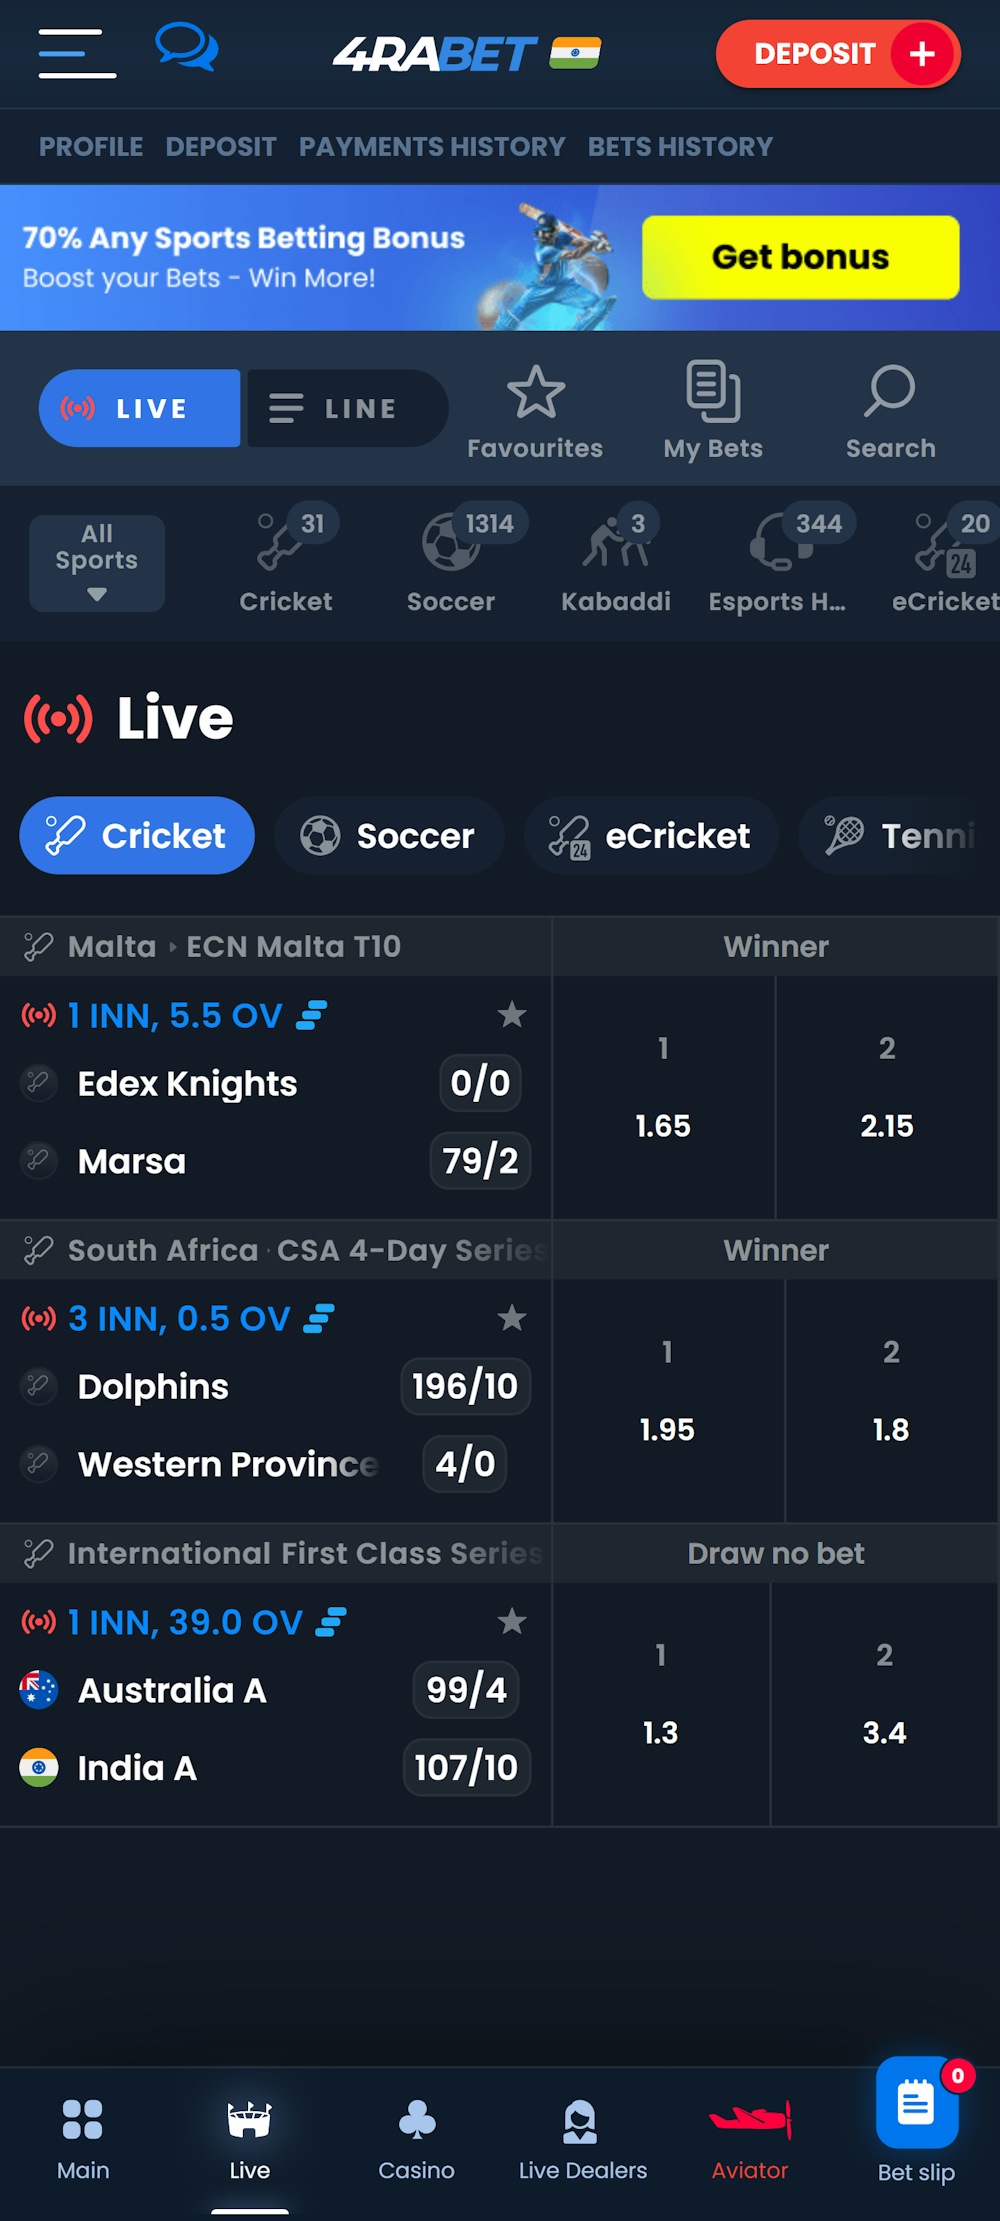Image resolution: width=1000 pixels, height=2221 pixels.
Task: Open the Aviator game
Action: tap(750, 2140)
